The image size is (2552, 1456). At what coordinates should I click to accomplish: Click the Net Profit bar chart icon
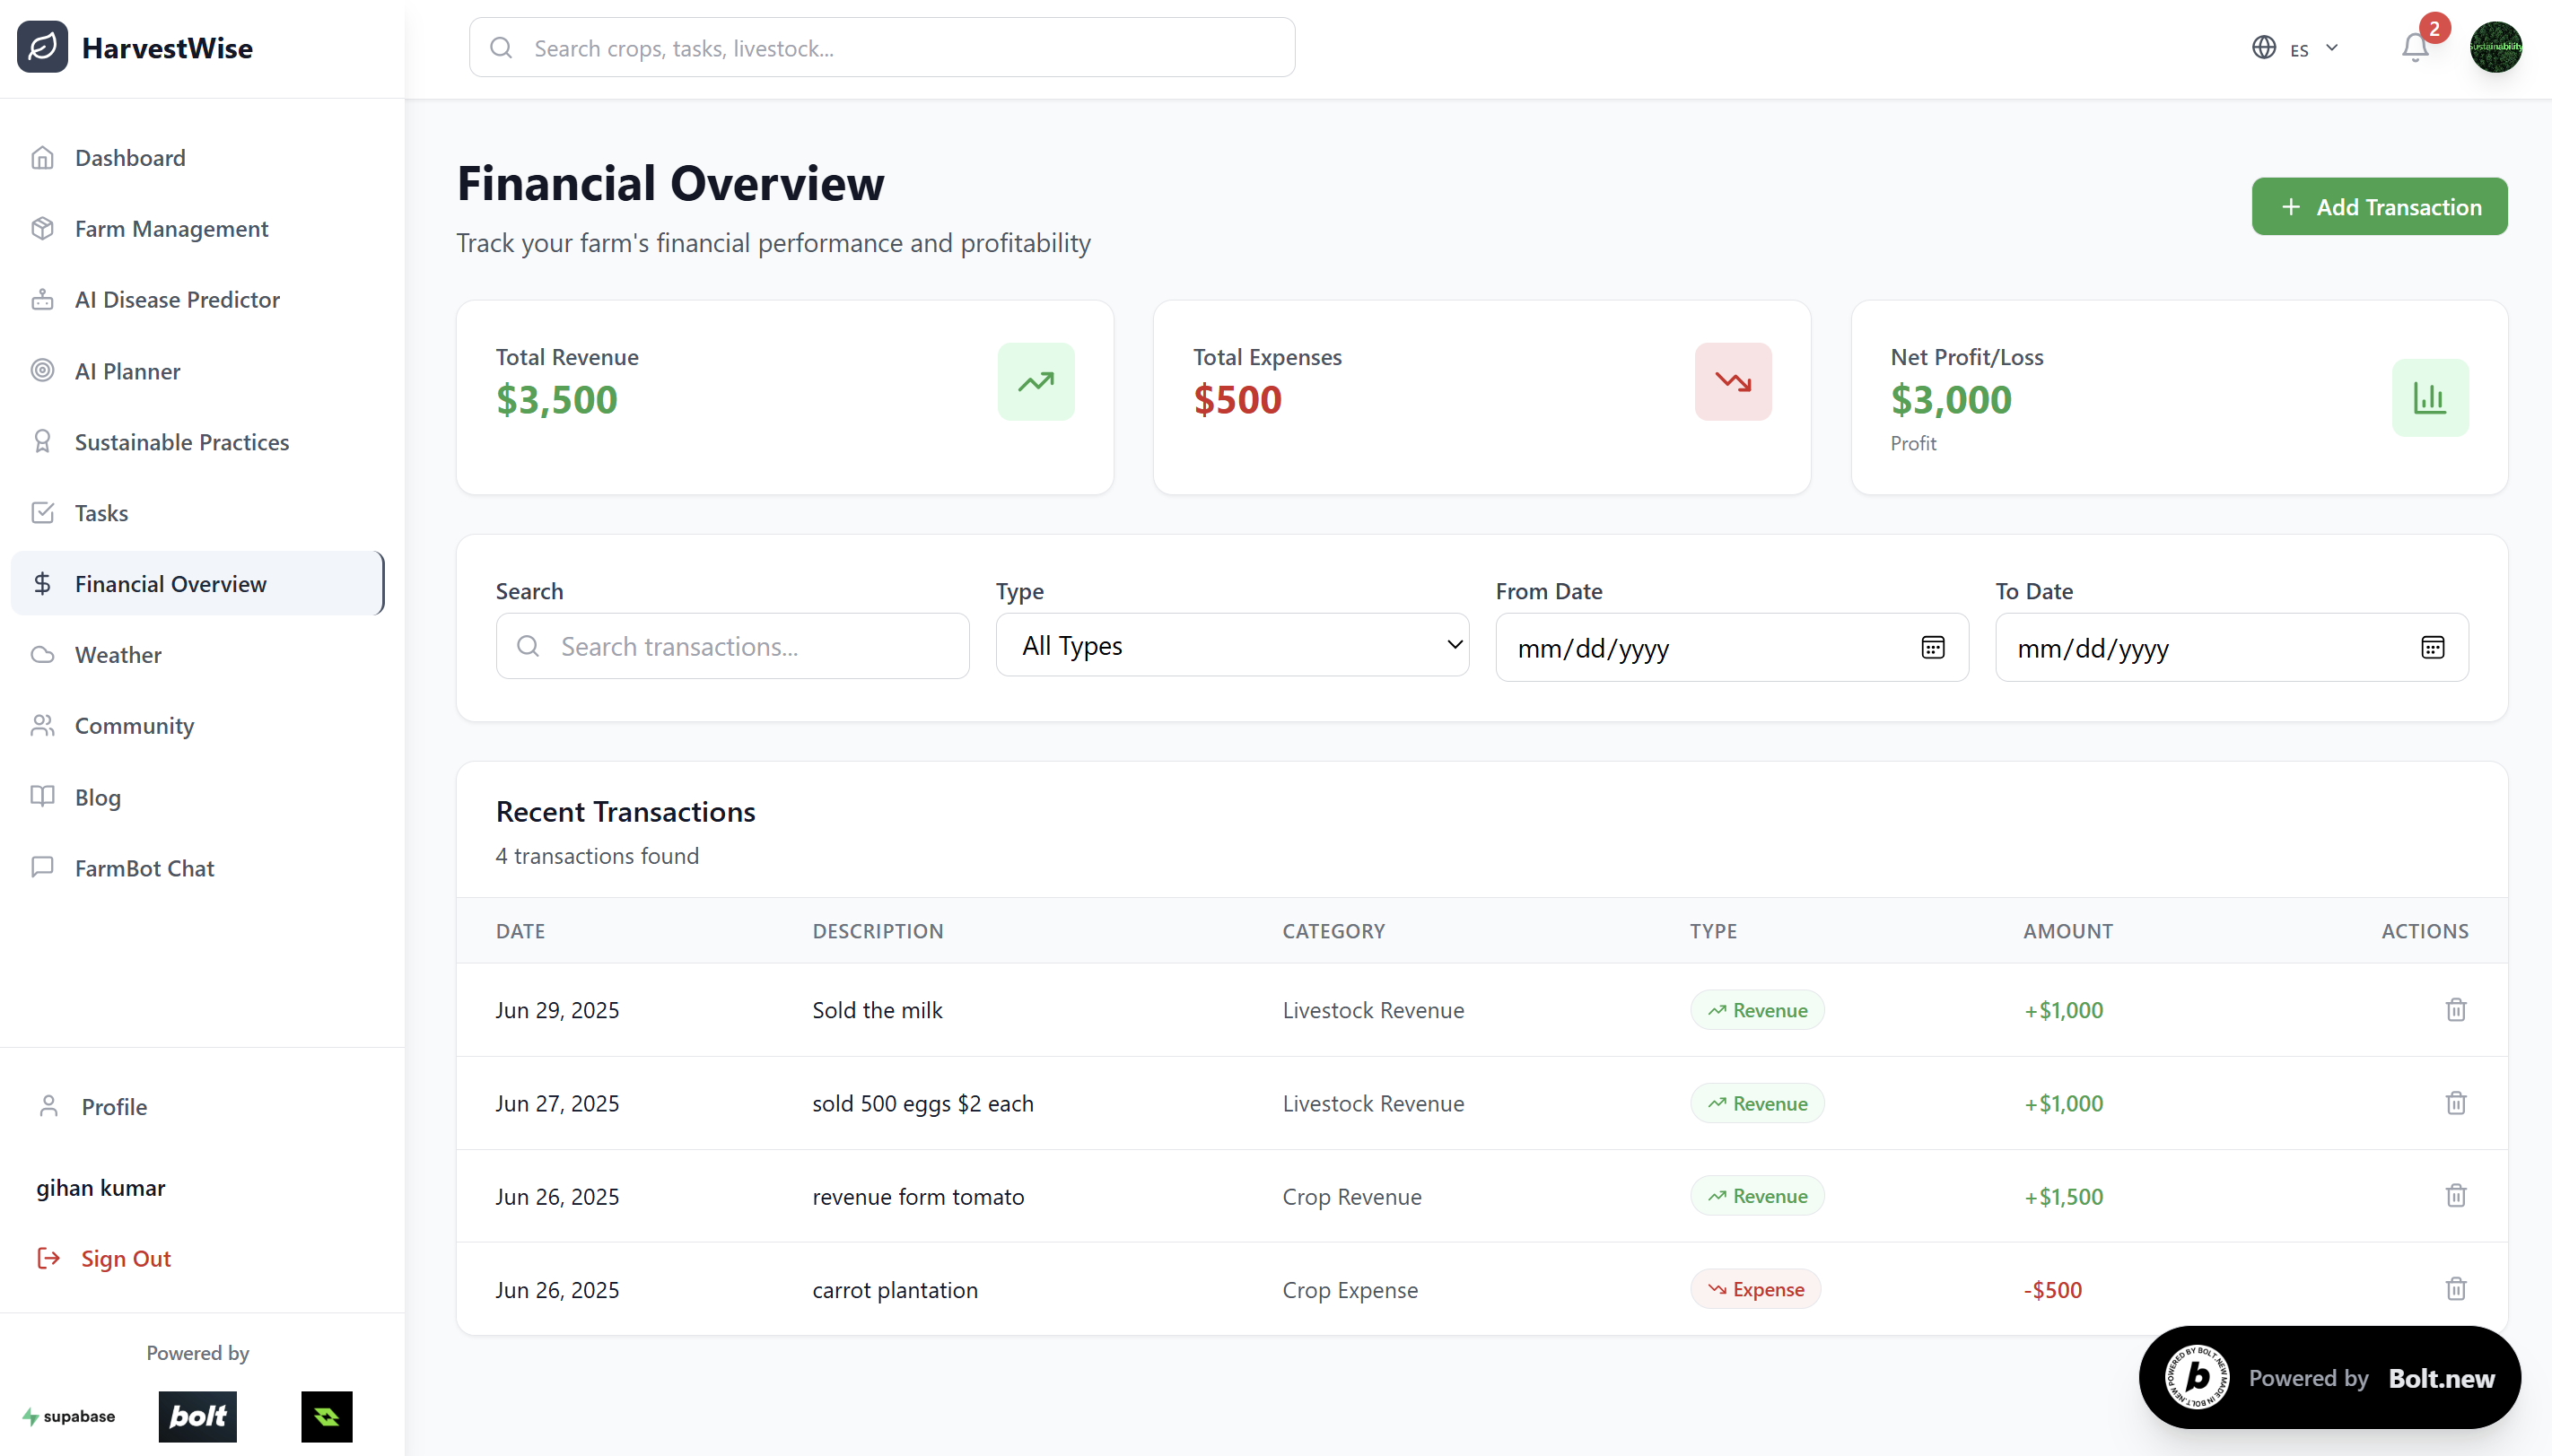tap(2429, 398)
